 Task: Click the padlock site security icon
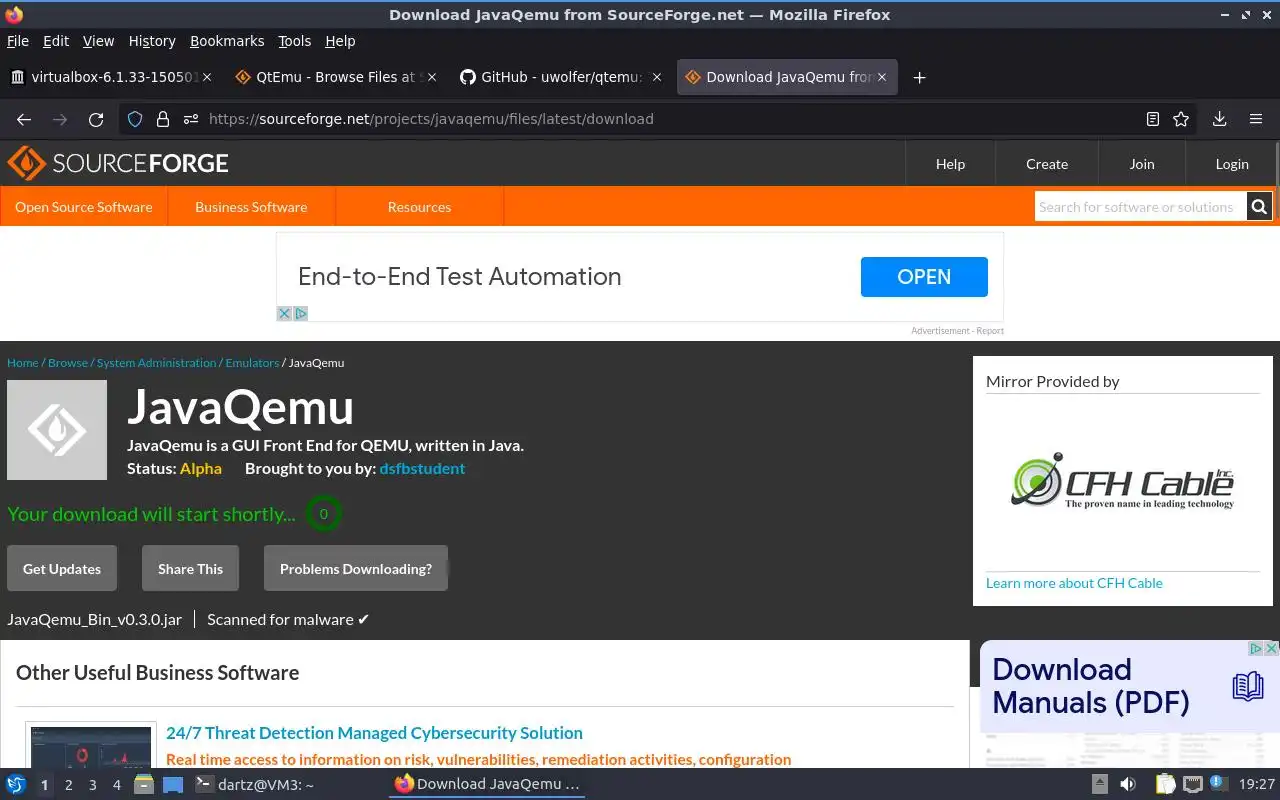coord(163,119)
